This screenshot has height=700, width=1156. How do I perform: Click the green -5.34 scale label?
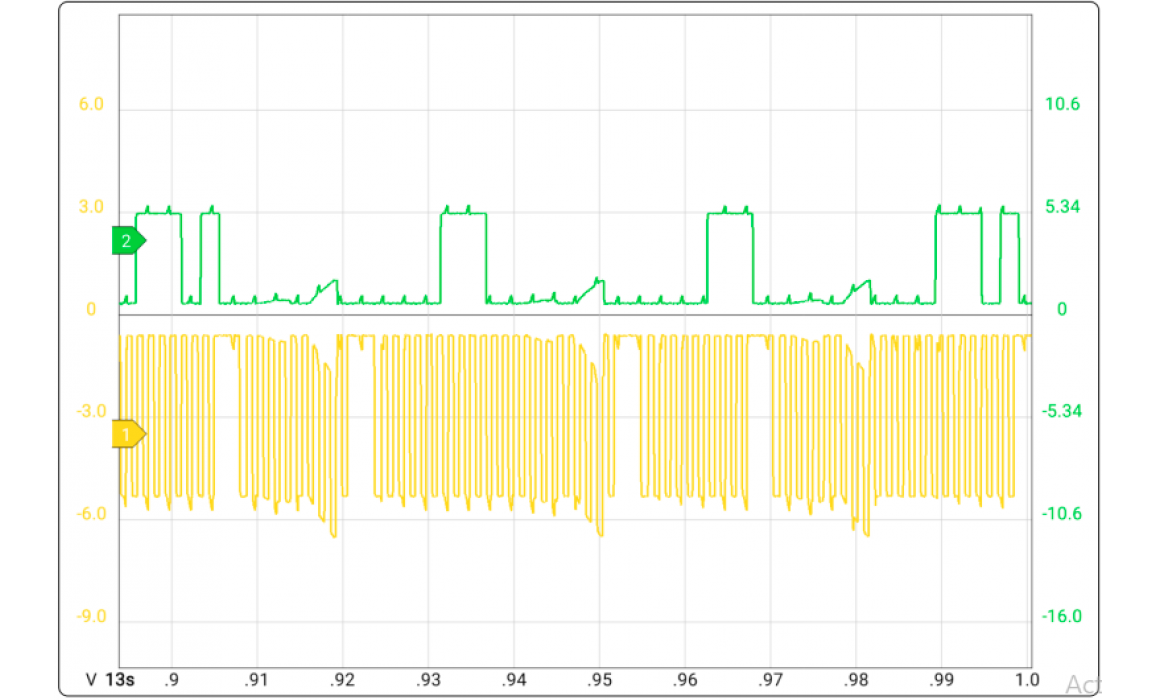[1062, 412]
